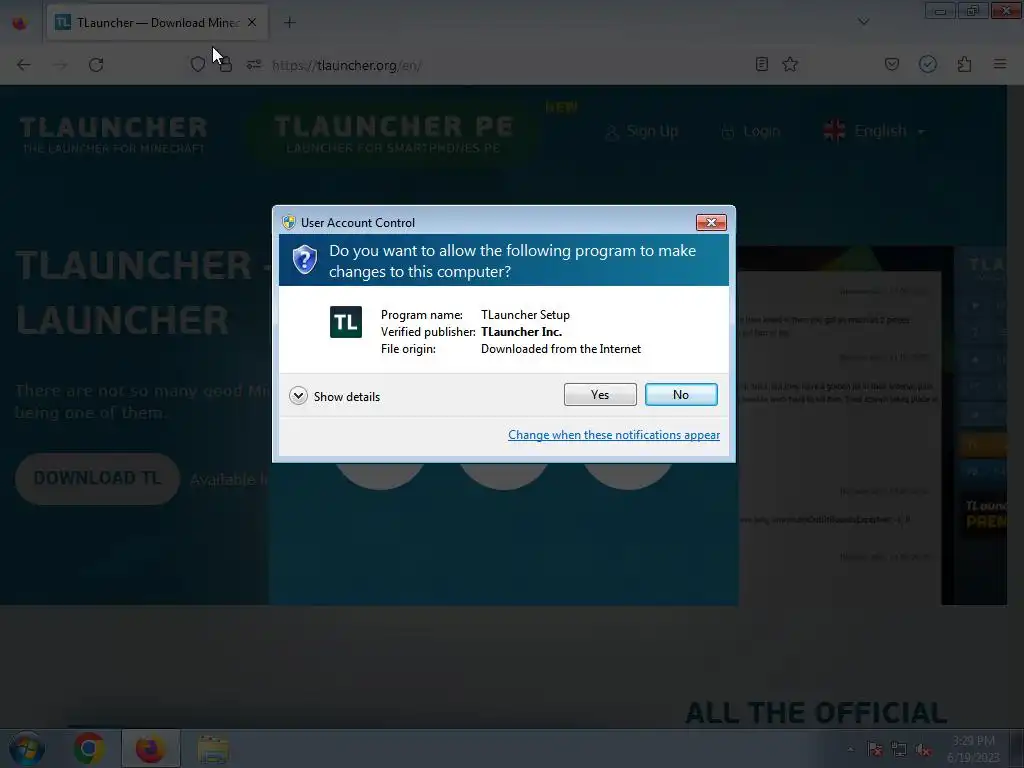1024x768 pixels.
Task: Close the User Account Control dialog
Action: tap(711, 223)
